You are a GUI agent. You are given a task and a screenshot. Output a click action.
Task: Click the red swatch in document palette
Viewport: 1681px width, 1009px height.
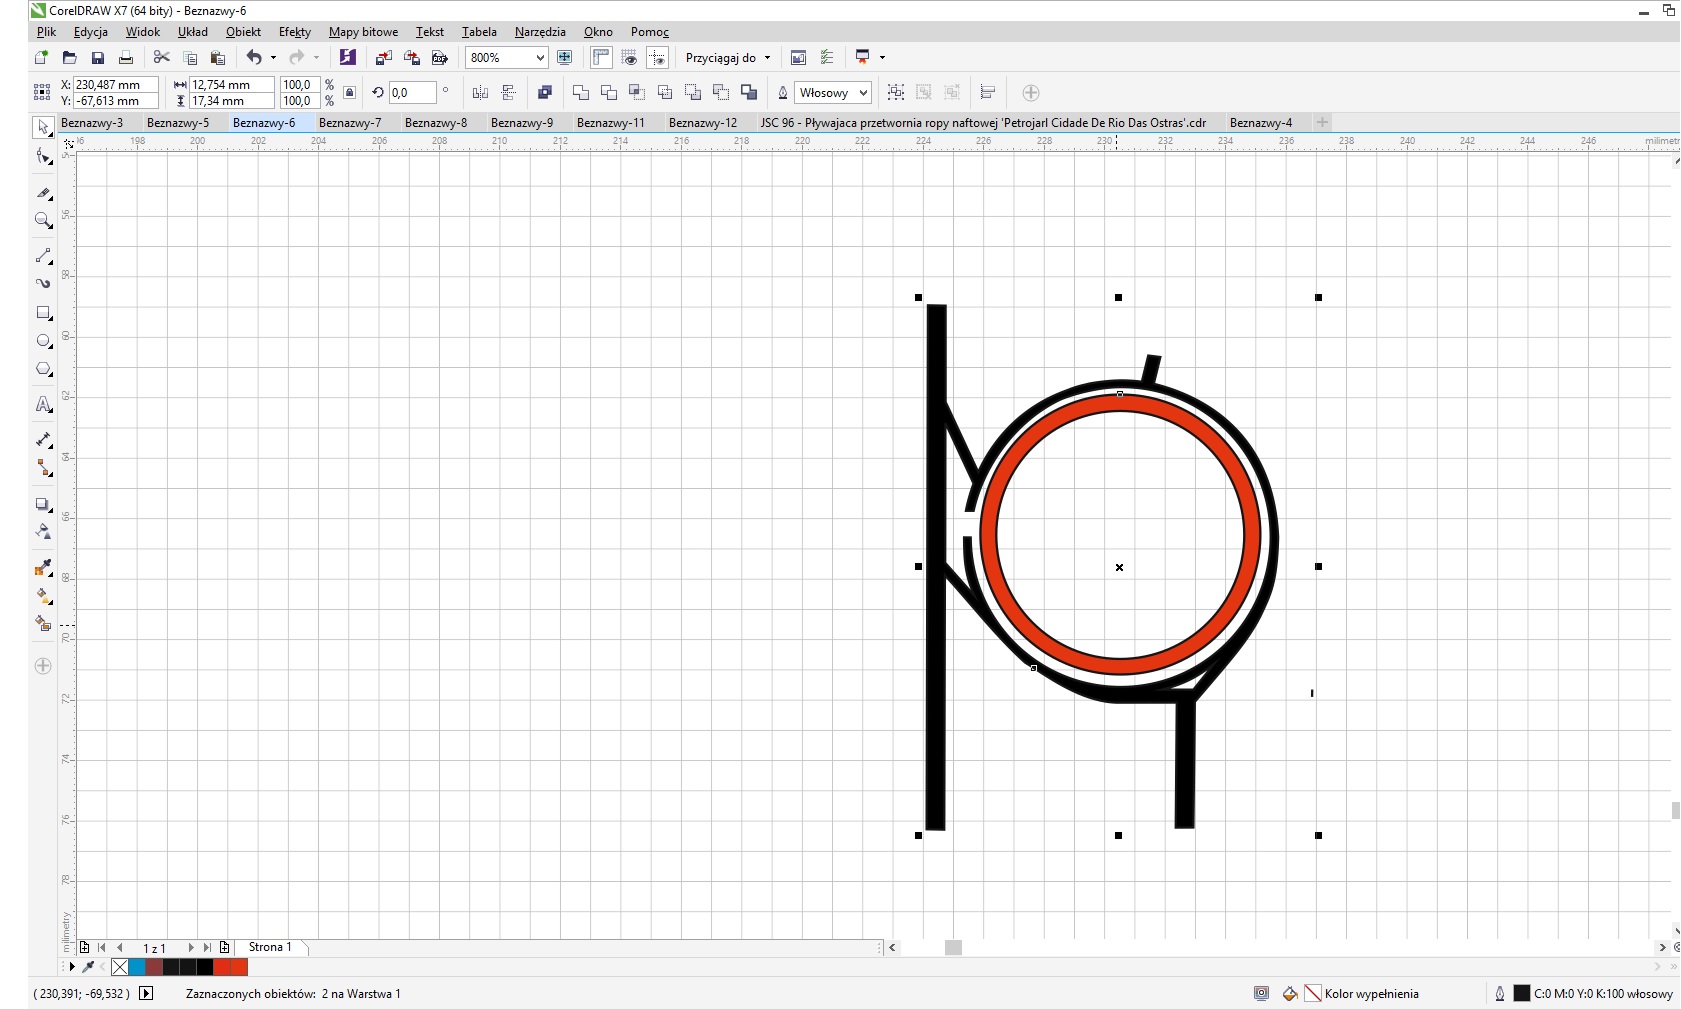pyautogui.click(x=222, y=967)
